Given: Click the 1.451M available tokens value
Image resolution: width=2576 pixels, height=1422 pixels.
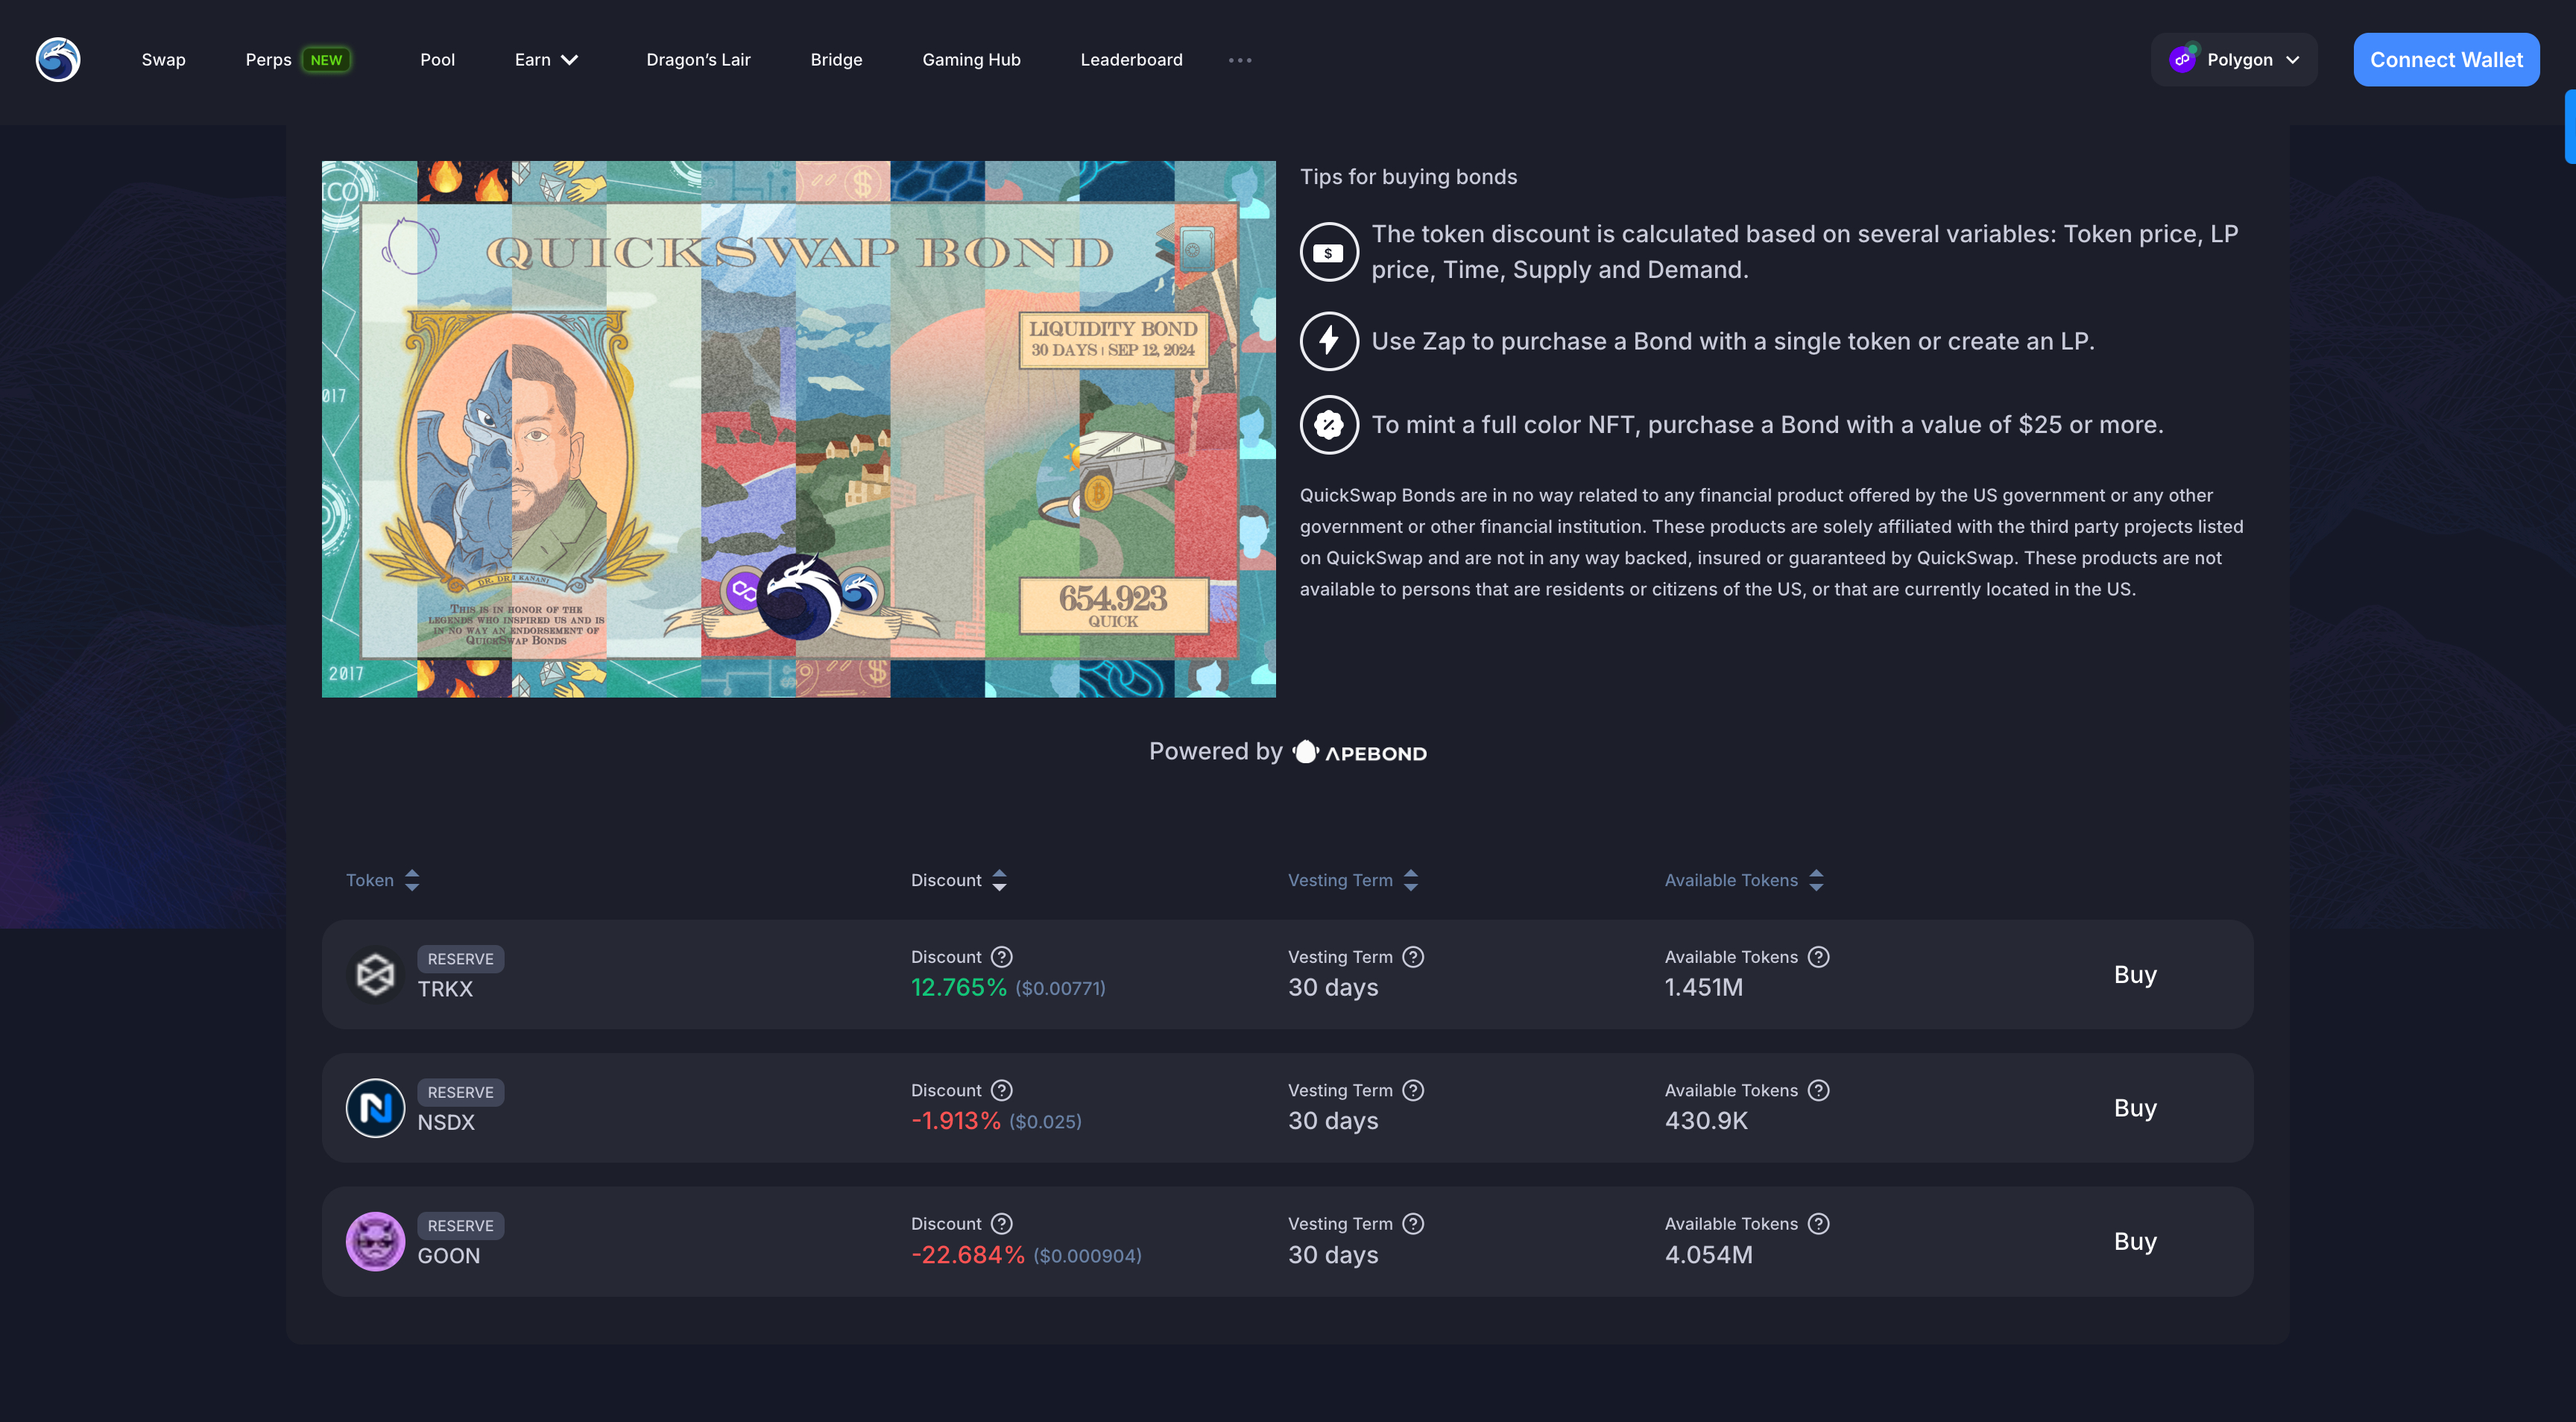Looking at the screenshot, I should pyautogui.click(x=1704, y=988).
